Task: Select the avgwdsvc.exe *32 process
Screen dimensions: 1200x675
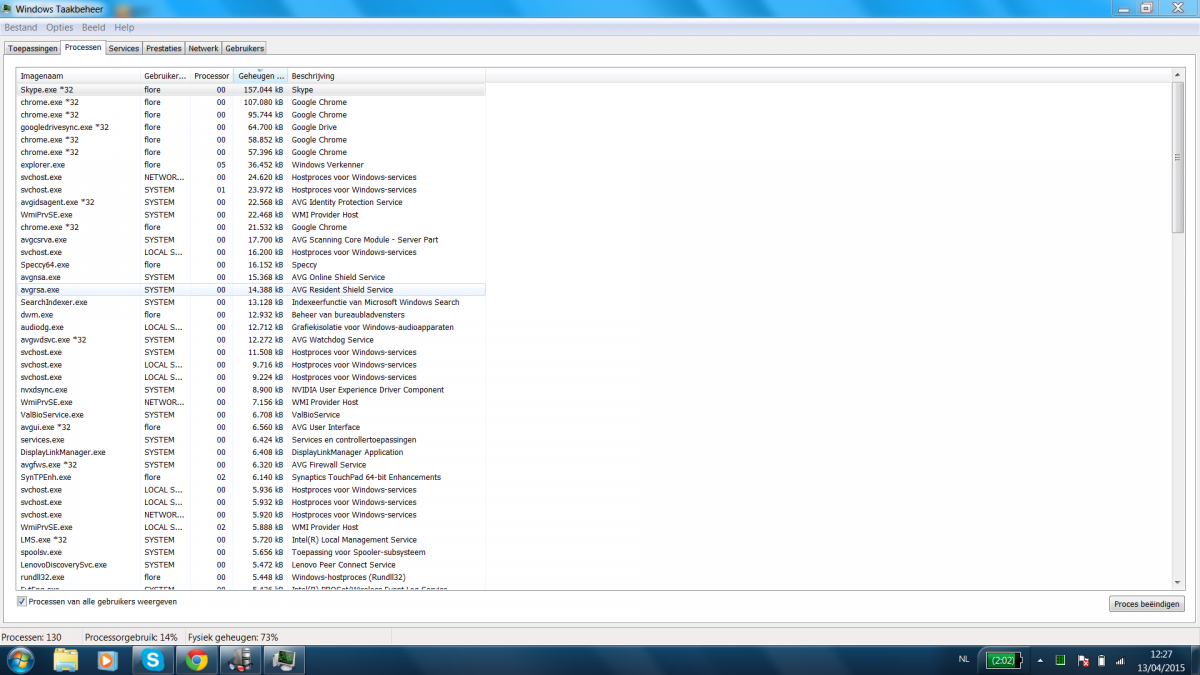Action: [x=251, y=340]
